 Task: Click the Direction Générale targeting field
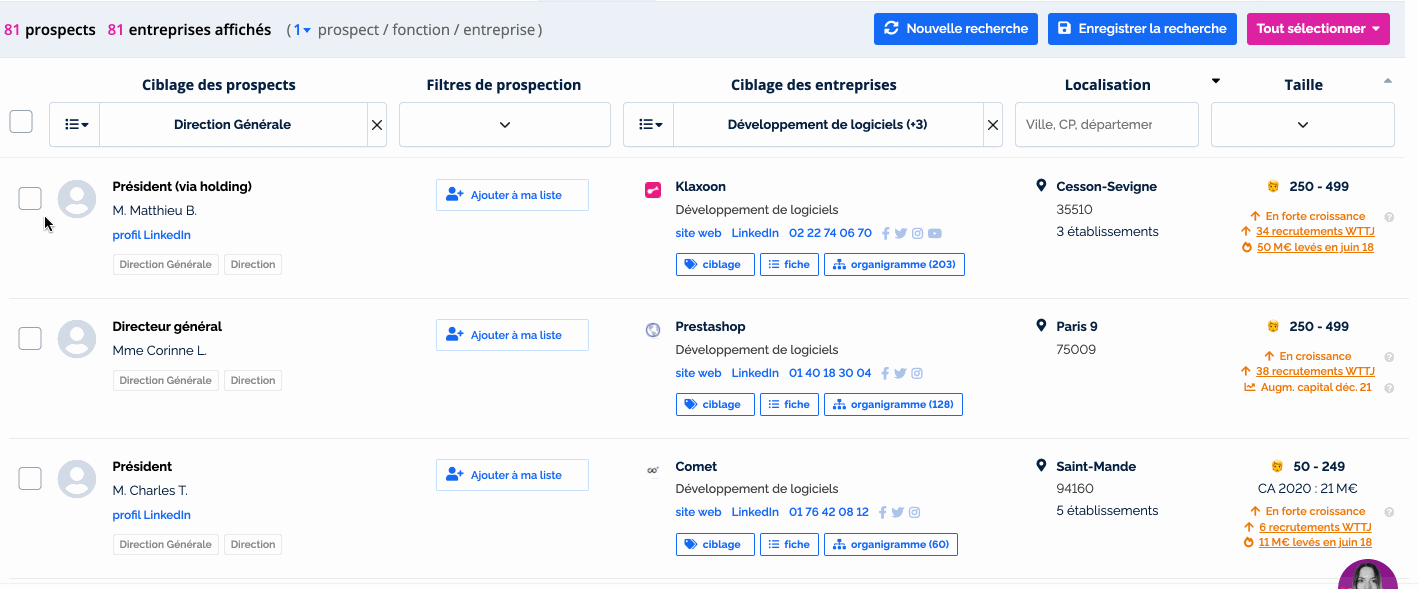[233, 125]
